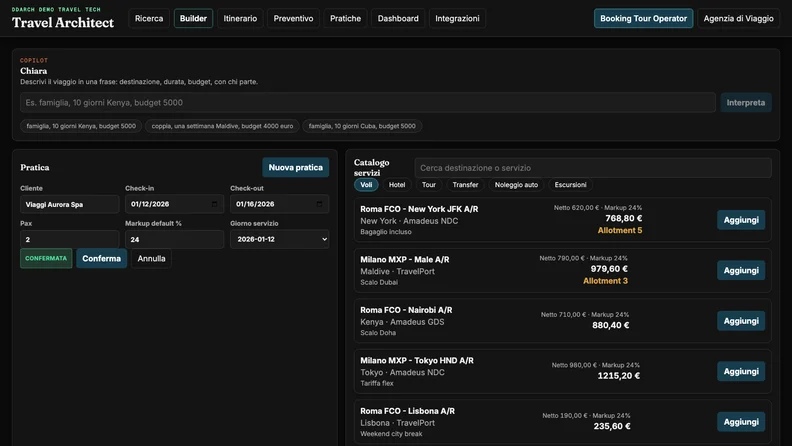The image size is (792, 446).
Task: Open the Preventivo tab
Action: point(293,19)
